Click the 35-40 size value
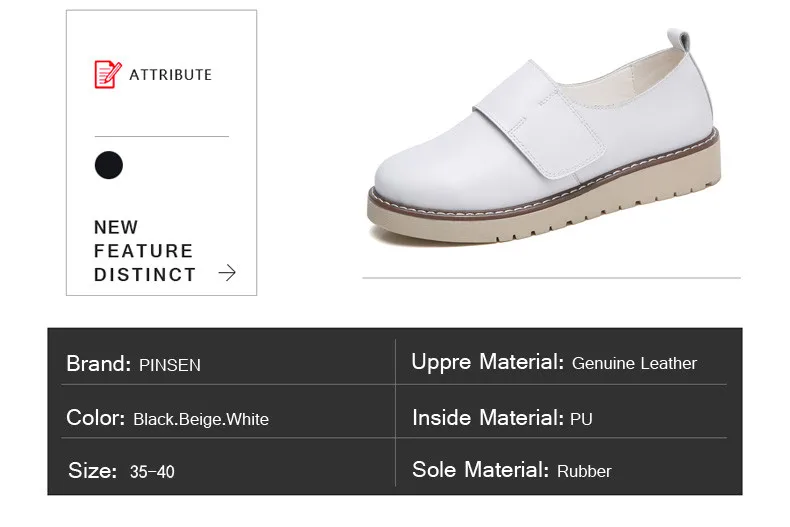This screenshot has height=527, width=790. click(152, 472)
